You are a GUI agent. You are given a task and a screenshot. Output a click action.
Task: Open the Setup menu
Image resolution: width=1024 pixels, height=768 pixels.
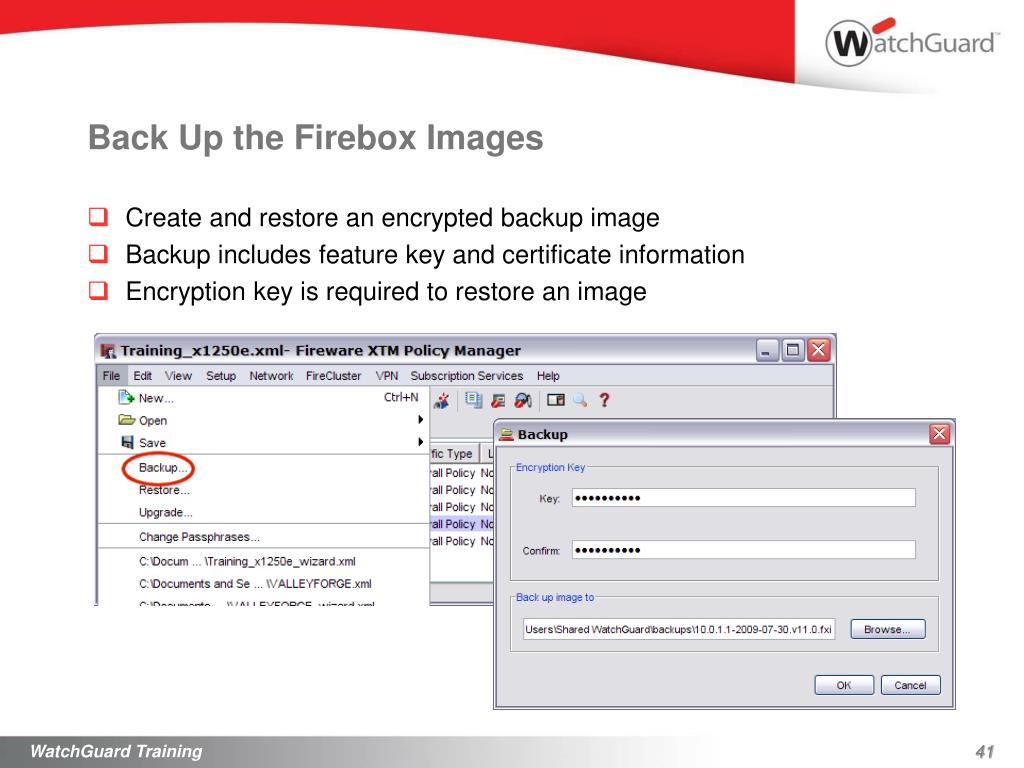(221, 376)
